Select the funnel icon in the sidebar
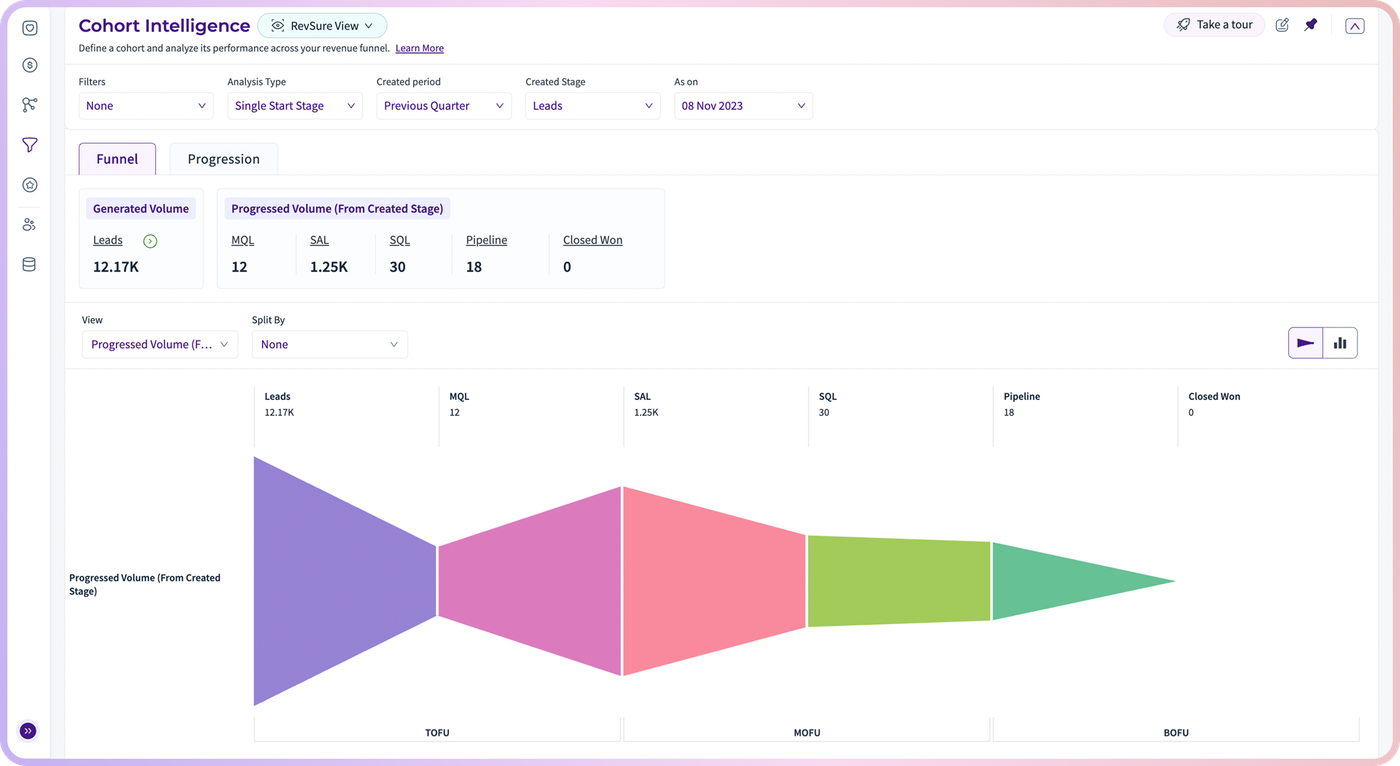This screenshot has width=1400, height=766. (x=30, y=145)
